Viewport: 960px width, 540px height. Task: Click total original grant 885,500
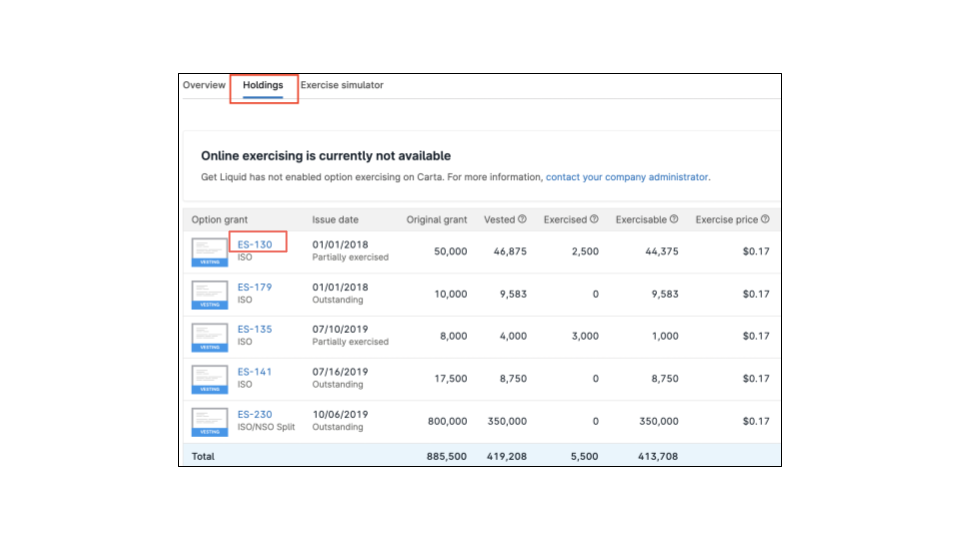[x=446, y=457]
